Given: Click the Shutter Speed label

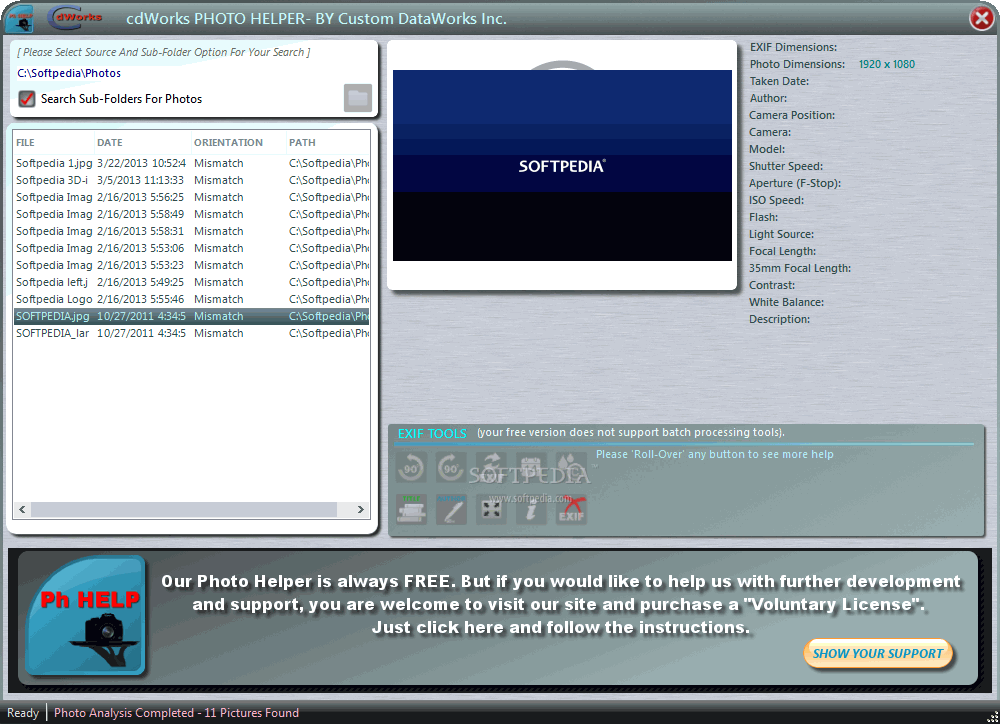Looking at the screenshot, I should tap(786, 166).
